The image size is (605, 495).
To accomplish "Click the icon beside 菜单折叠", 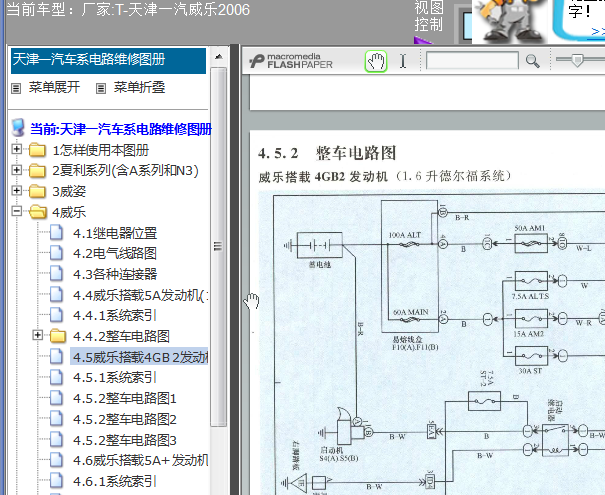I will click(x=101, y=88).
